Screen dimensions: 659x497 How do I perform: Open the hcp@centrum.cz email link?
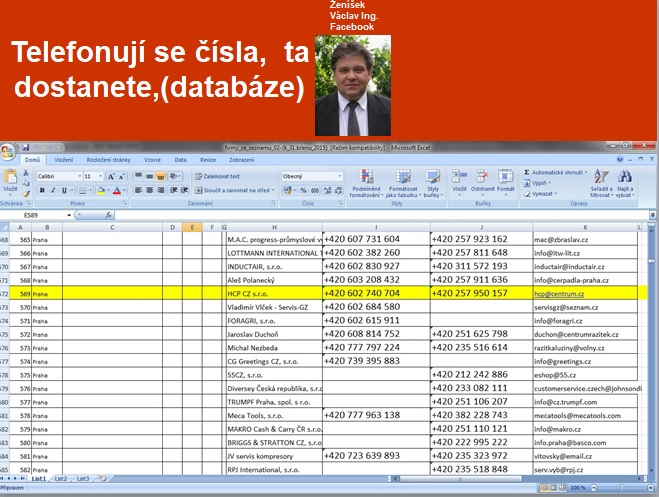coord(559,294)
